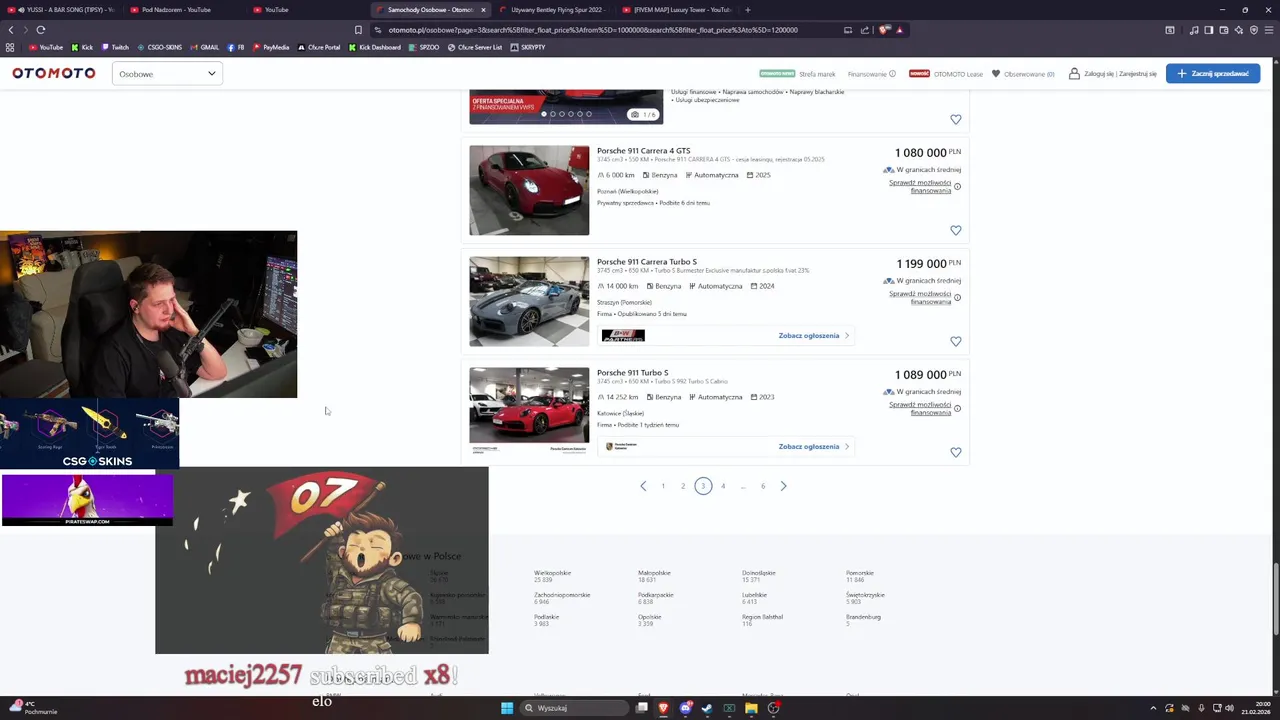The height and width of the screenshot is (720, 1280).
Task: Click the Wyszukaj taskbar search box
Action: pos(574,708)
